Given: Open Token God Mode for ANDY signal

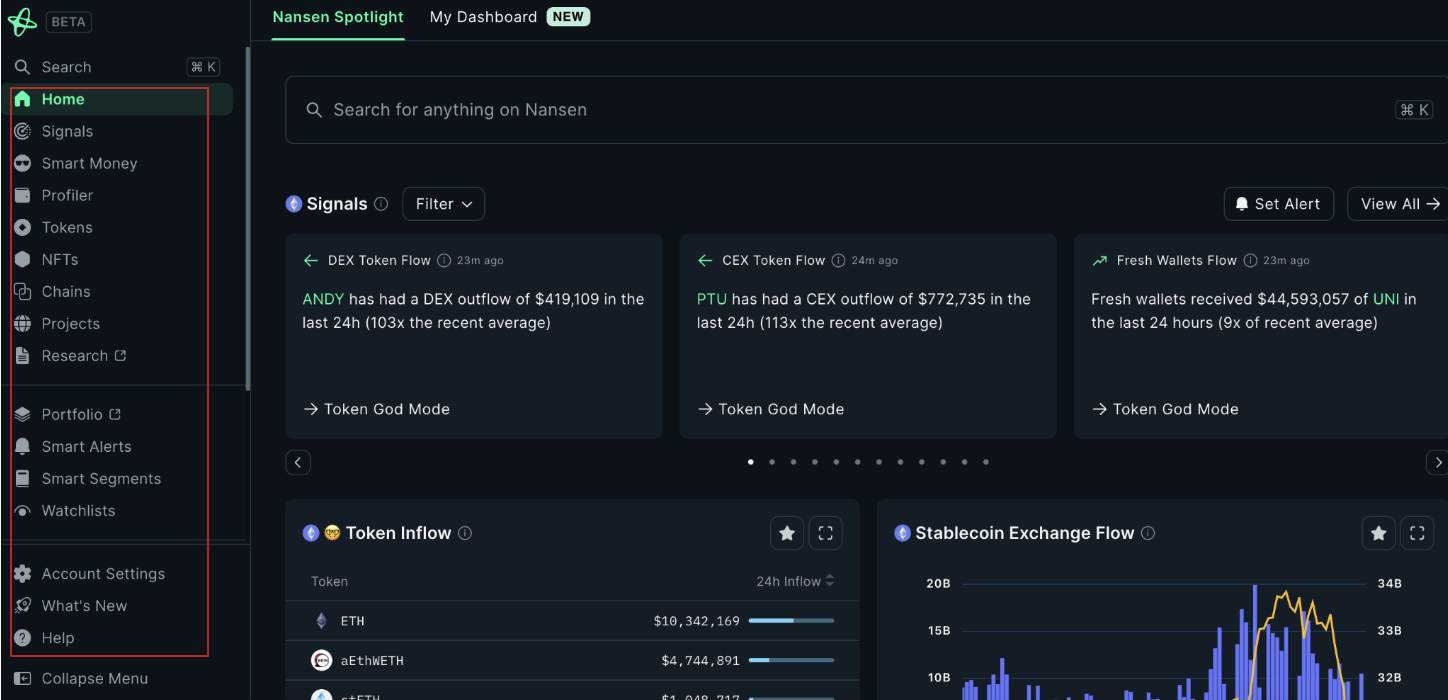Looking at the screenshot, I should click(x=376, y=409).
